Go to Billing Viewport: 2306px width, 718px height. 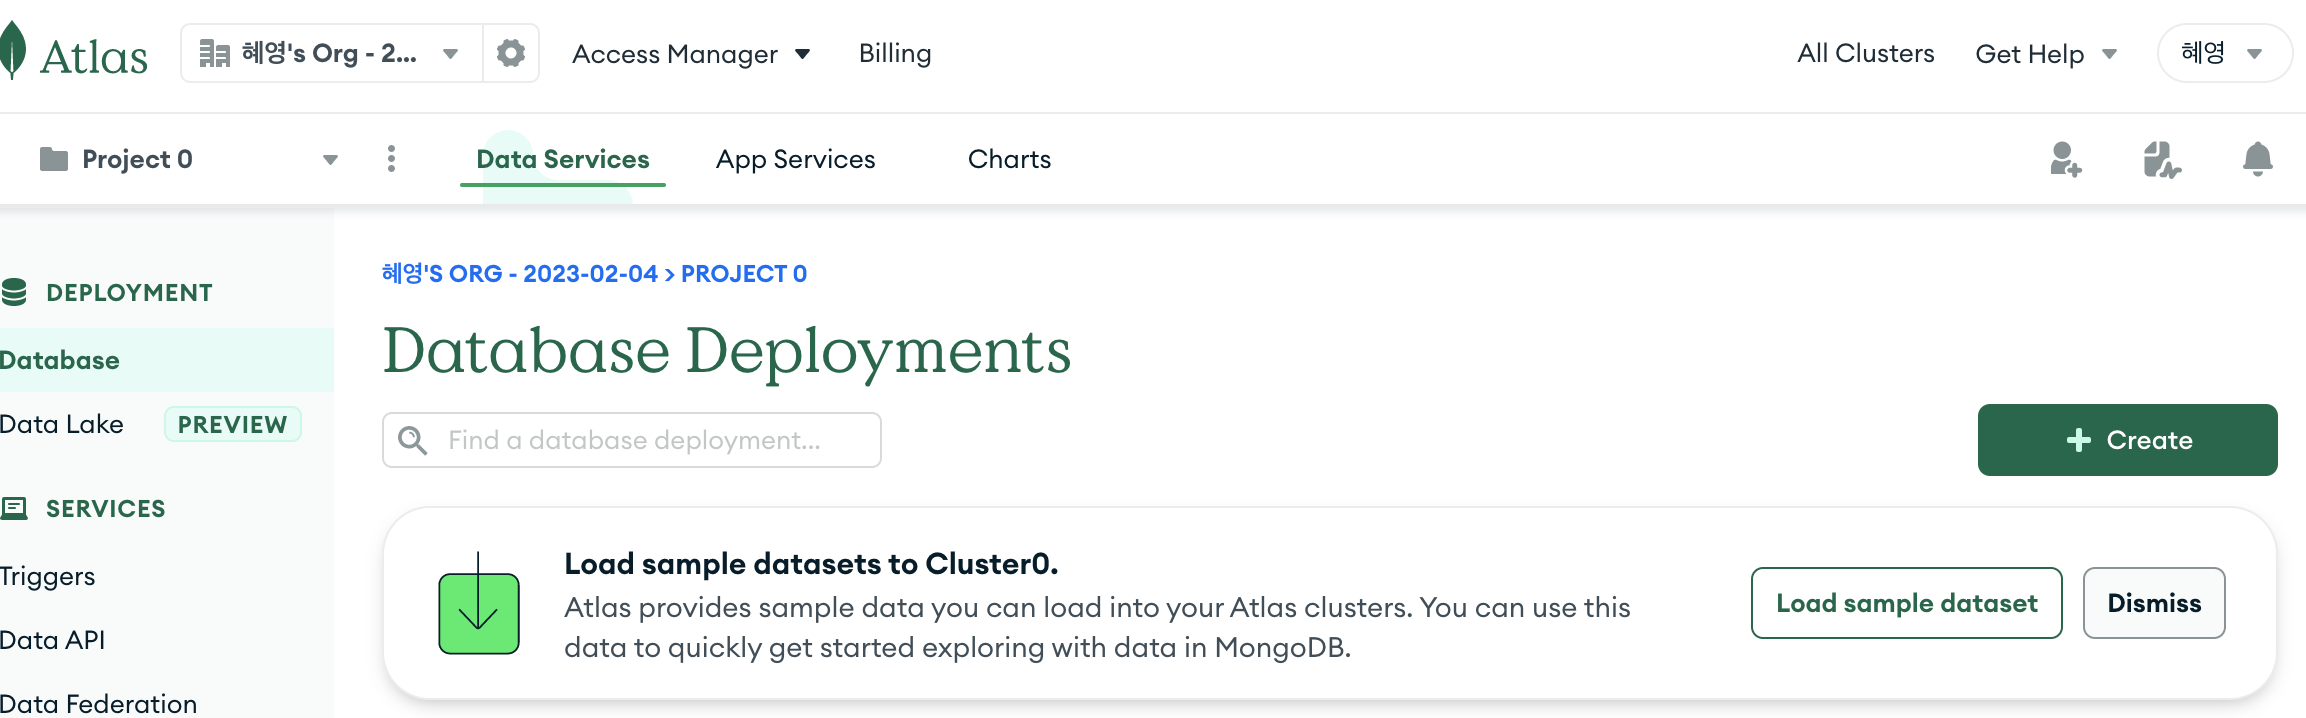895,53
